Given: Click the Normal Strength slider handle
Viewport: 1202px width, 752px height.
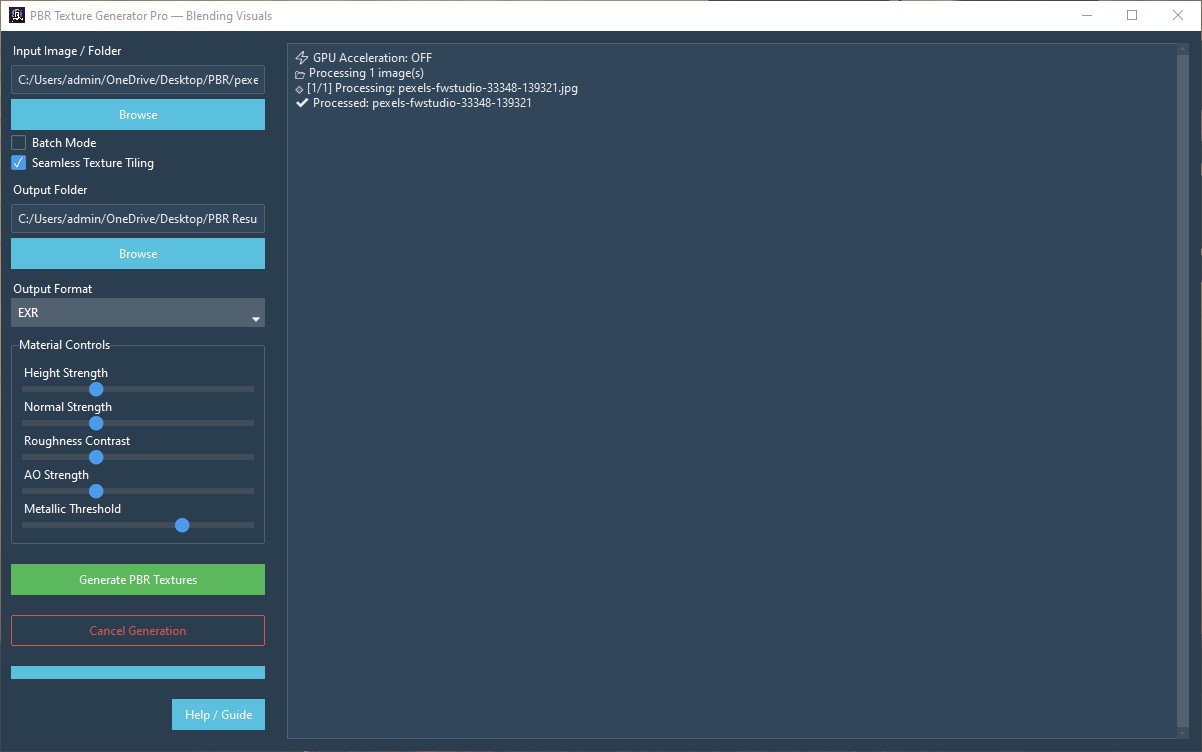Looking at the screenshot, I should (x=96, y=423).
